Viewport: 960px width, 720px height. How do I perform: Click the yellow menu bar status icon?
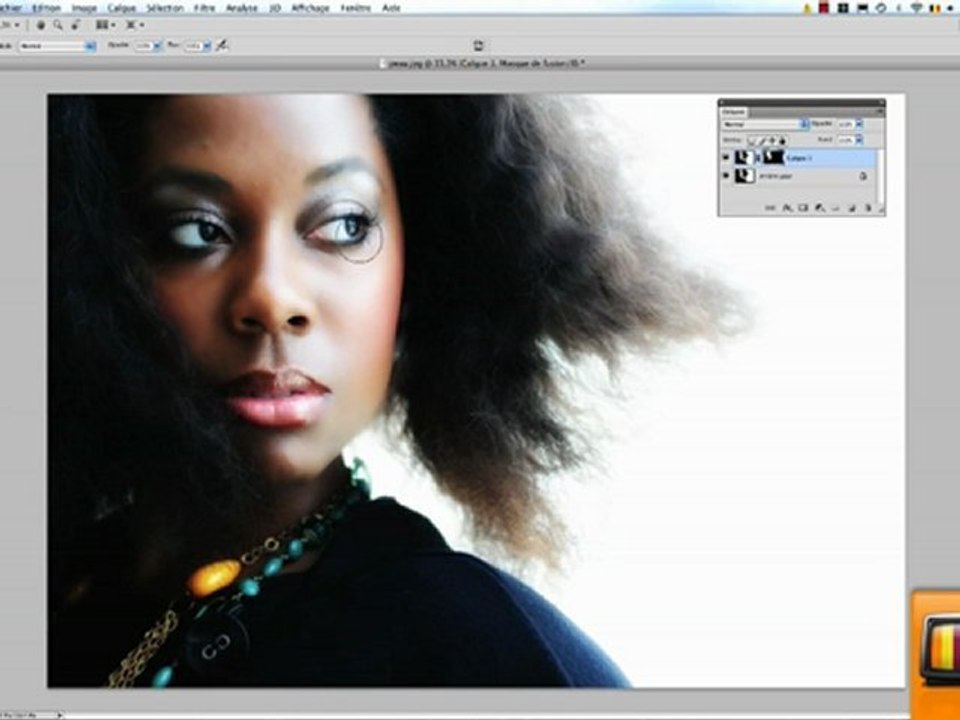click(807, 8)
